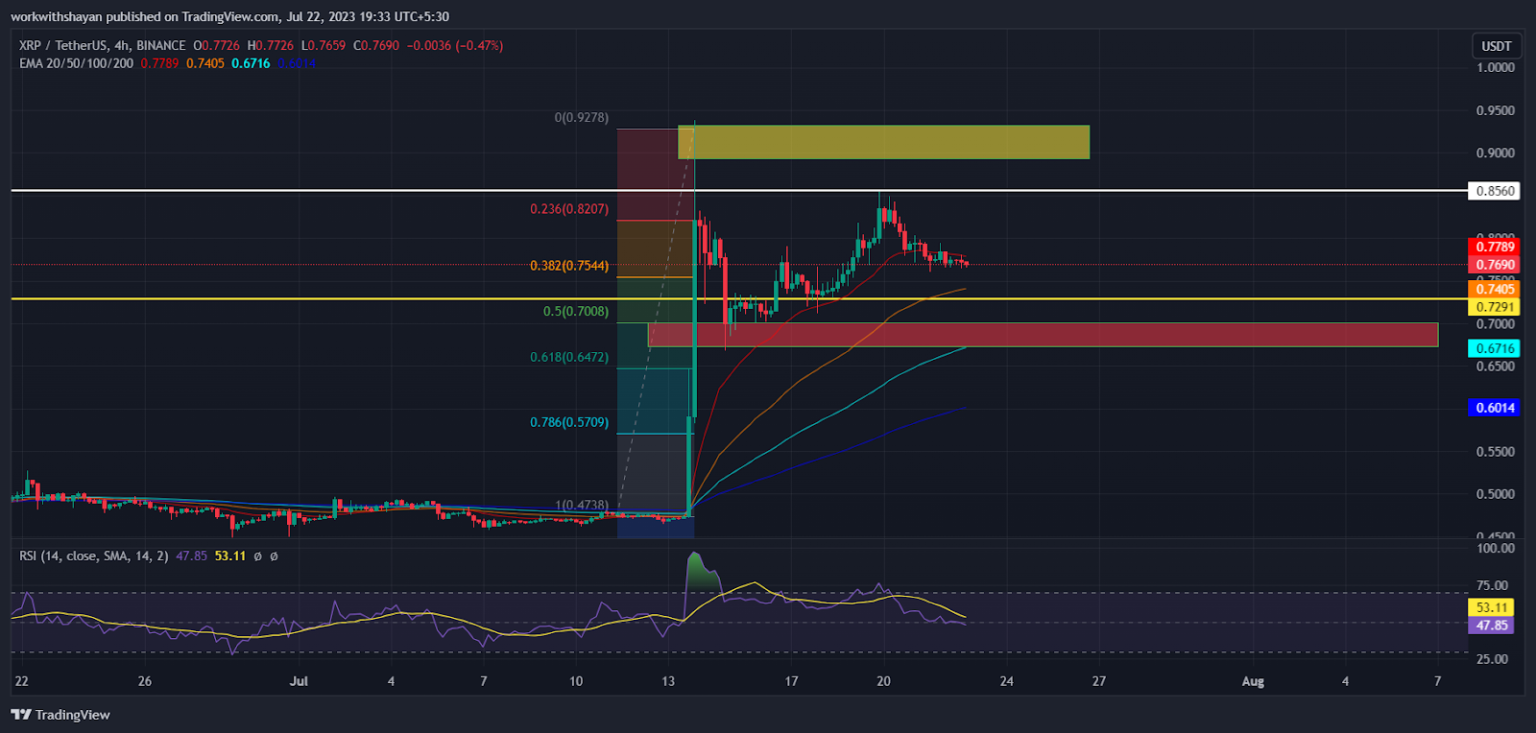Click the 0.236(0.8207) Fibonacci level label
Screen dimensions: 1536x733
(568, 210)
